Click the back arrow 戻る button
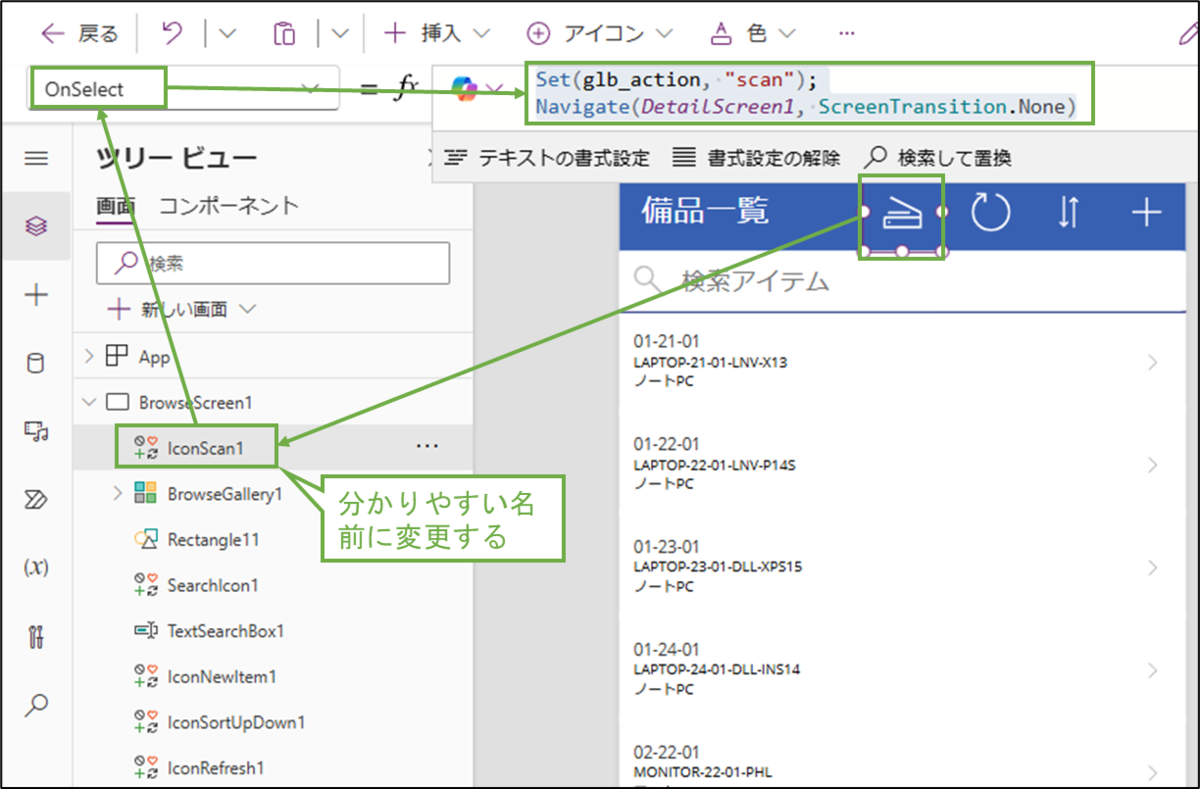Viewport: 1200px width, 789px height. point(79,34)
